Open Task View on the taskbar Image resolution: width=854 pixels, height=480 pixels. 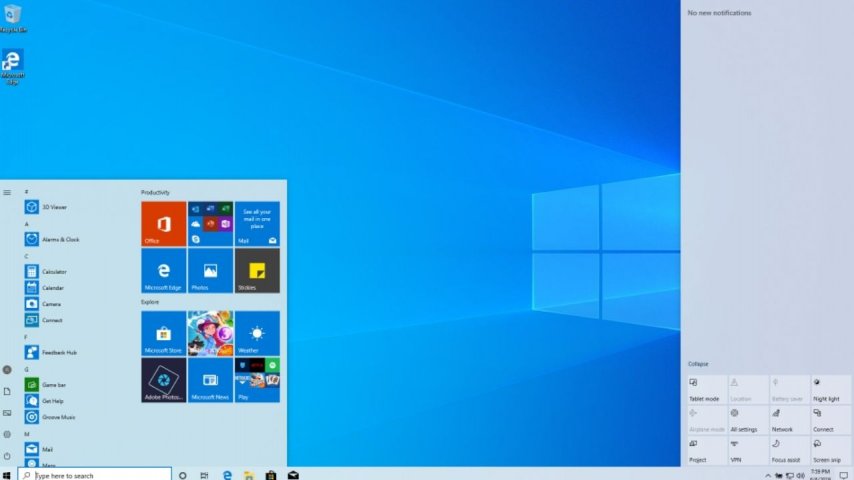pos(204,475)
